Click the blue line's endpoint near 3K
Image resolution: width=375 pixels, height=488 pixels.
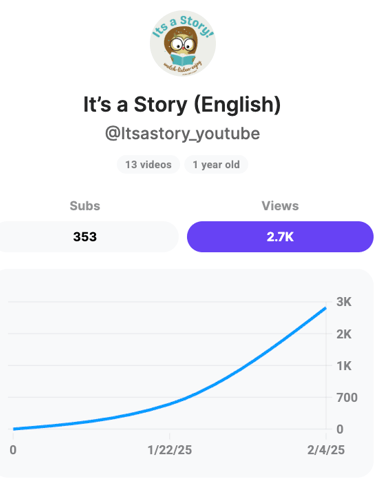[x=325, y=308]
